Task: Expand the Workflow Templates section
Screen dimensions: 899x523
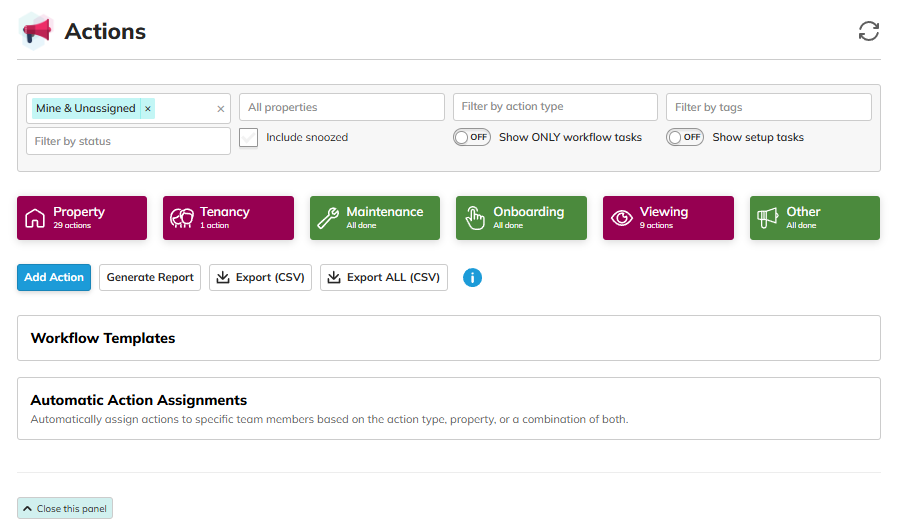Action: tap(449, 338)
